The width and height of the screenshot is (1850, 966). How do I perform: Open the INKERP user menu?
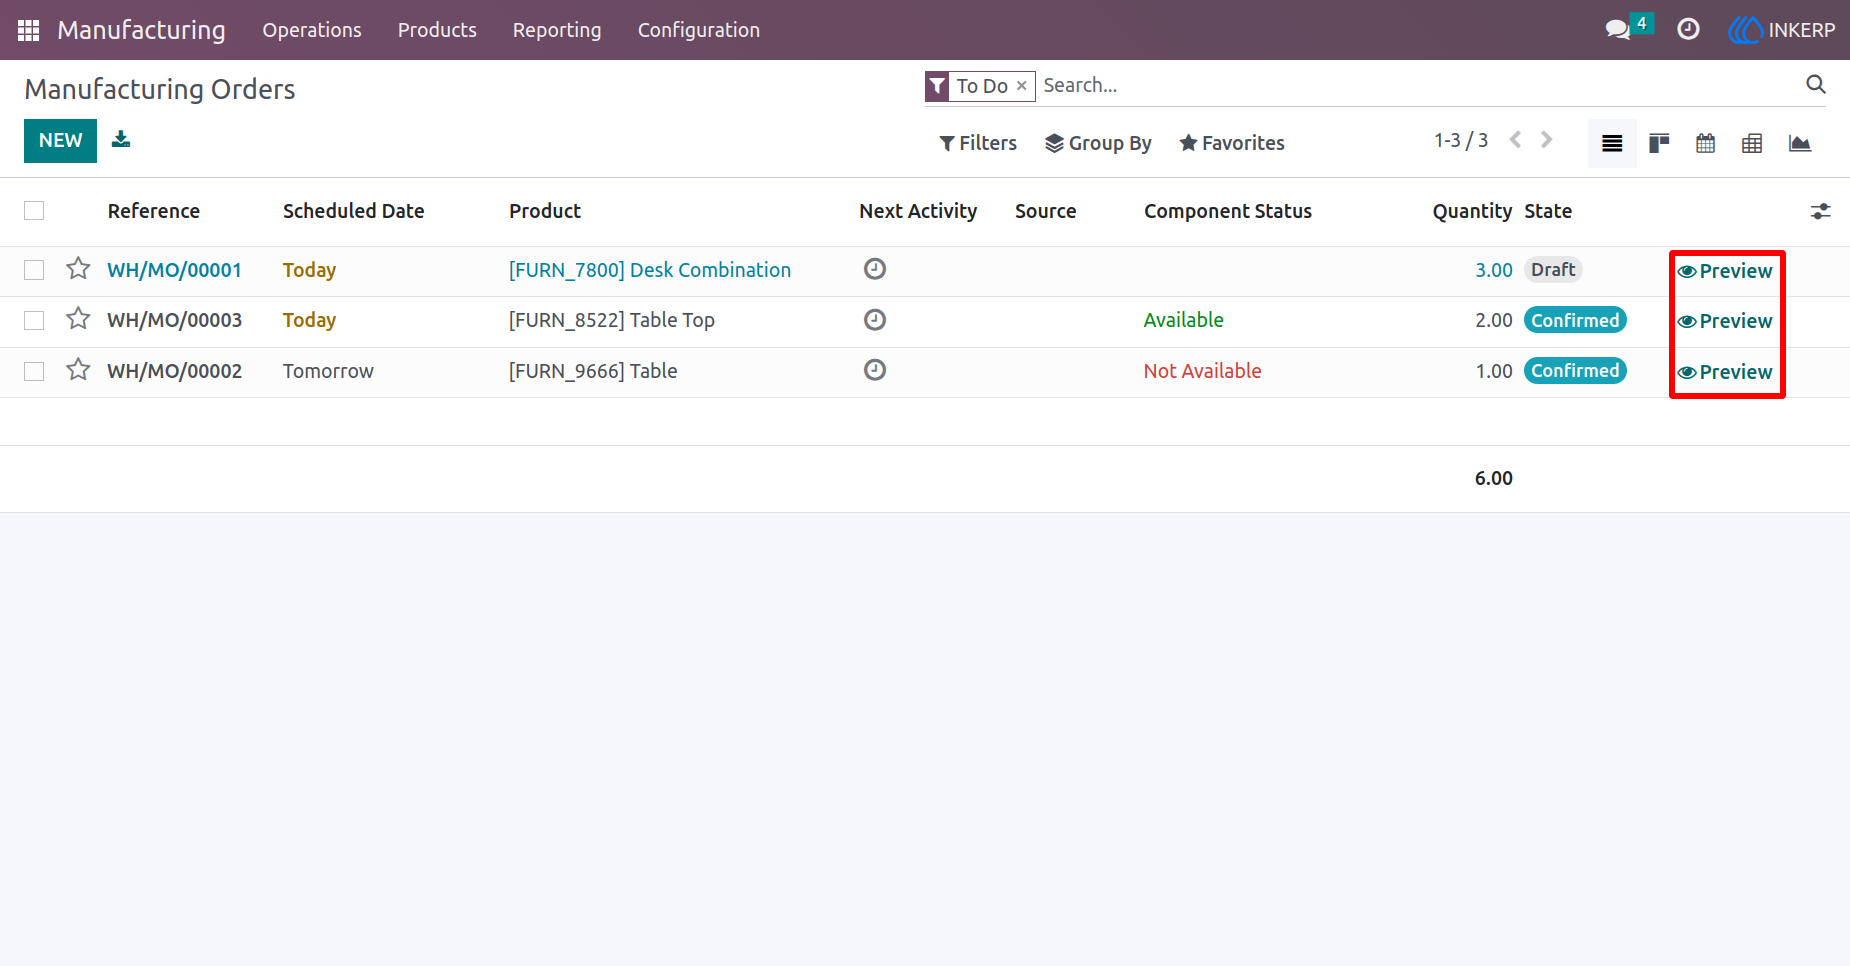click(1782, 30)
